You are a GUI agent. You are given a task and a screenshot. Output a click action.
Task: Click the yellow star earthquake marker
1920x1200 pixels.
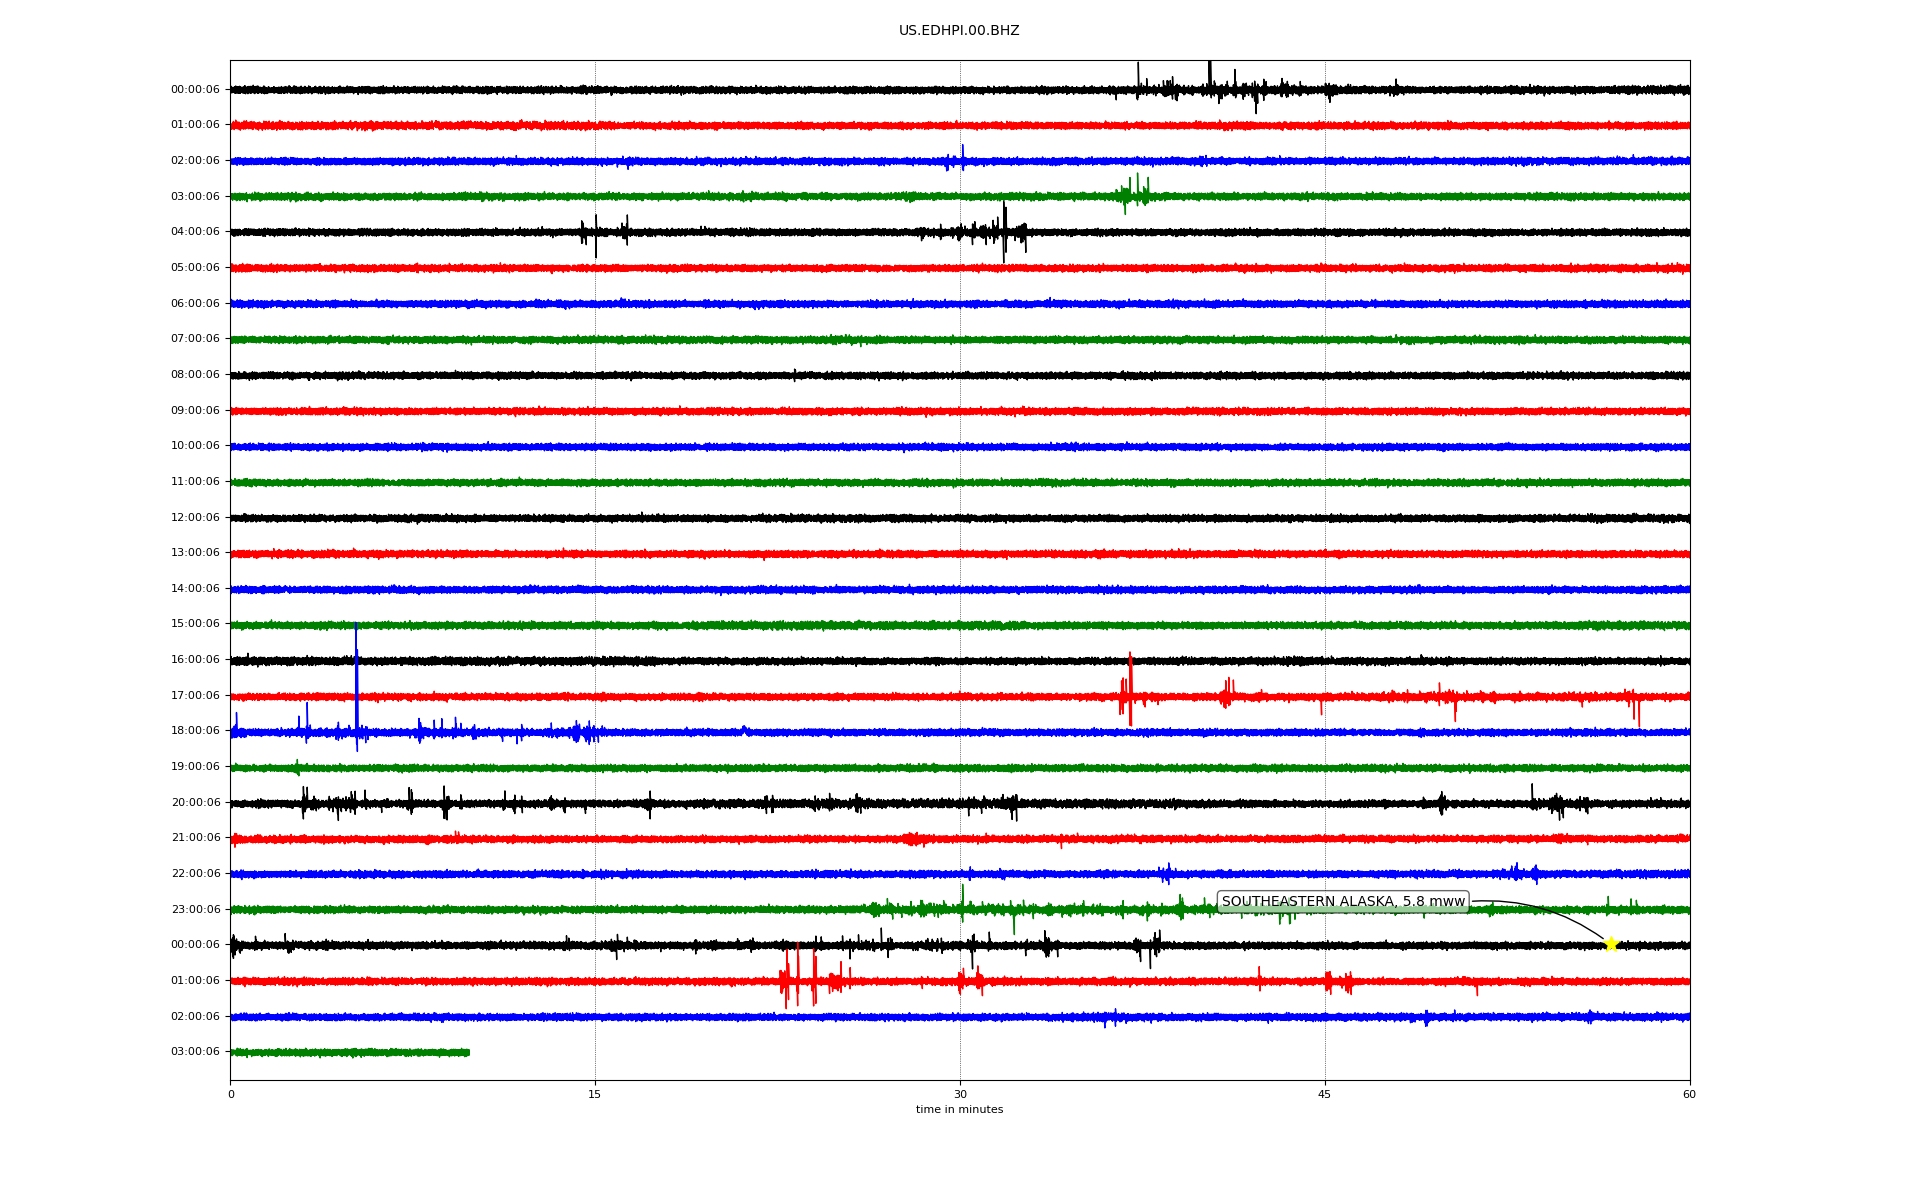coord(1610,944)
